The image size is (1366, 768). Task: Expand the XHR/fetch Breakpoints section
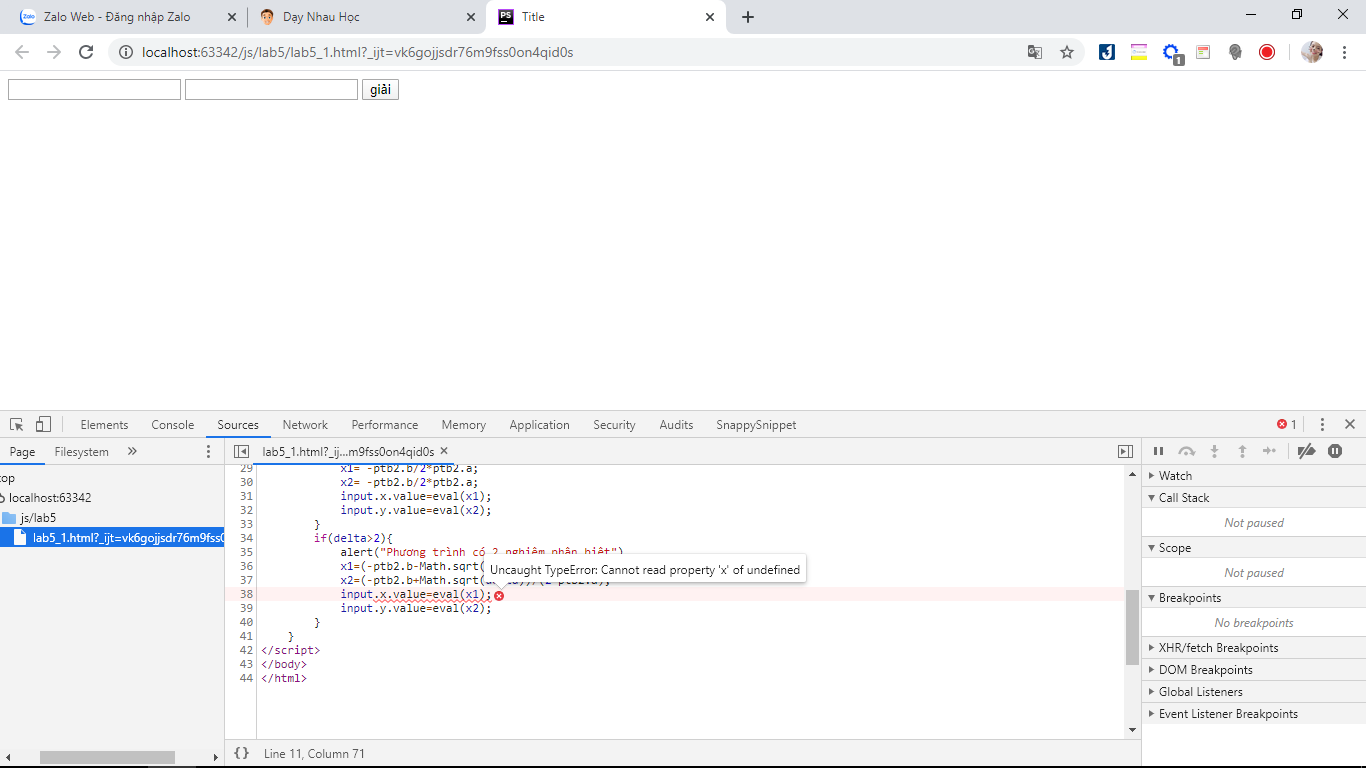tap(1217, 648)
